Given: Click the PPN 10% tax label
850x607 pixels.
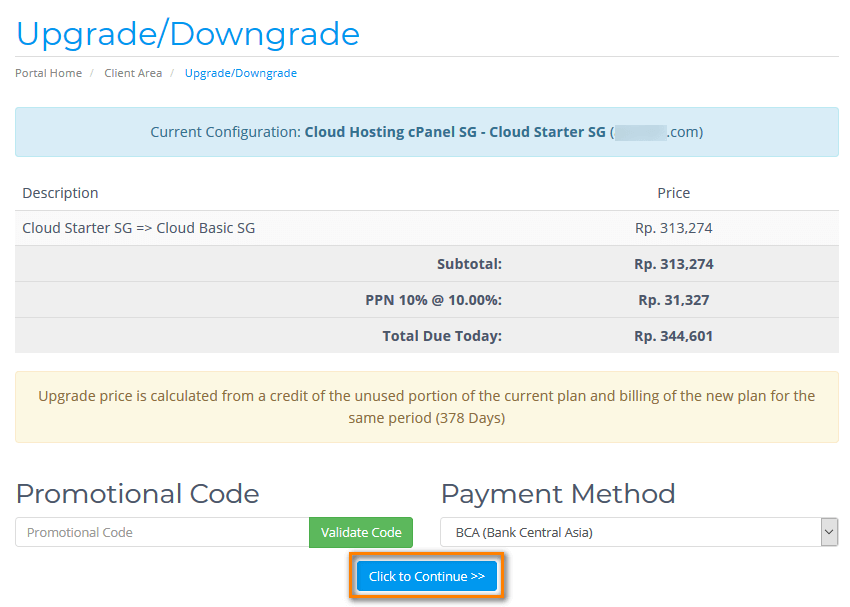Looking at the screenshot, I should click(x=433, y=300).
